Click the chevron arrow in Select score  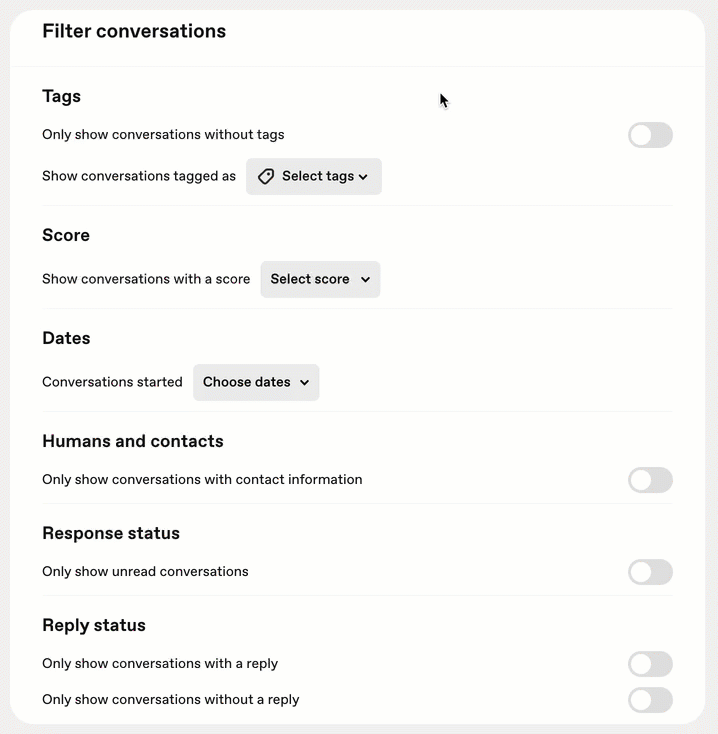[366, 279]
